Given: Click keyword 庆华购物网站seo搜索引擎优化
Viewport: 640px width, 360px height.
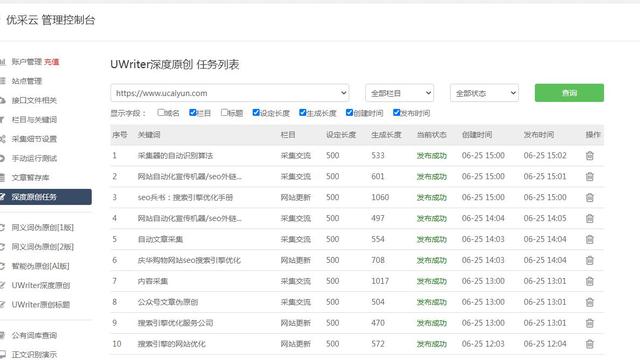Looking at the screenshot, I should (189, 260).
